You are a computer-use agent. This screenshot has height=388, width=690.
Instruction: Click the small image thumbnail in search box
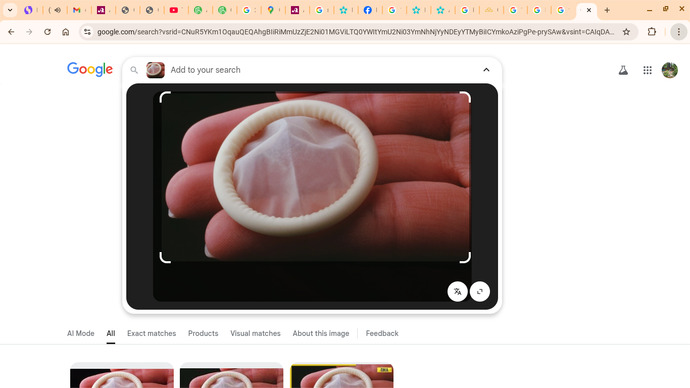point(155,70)
